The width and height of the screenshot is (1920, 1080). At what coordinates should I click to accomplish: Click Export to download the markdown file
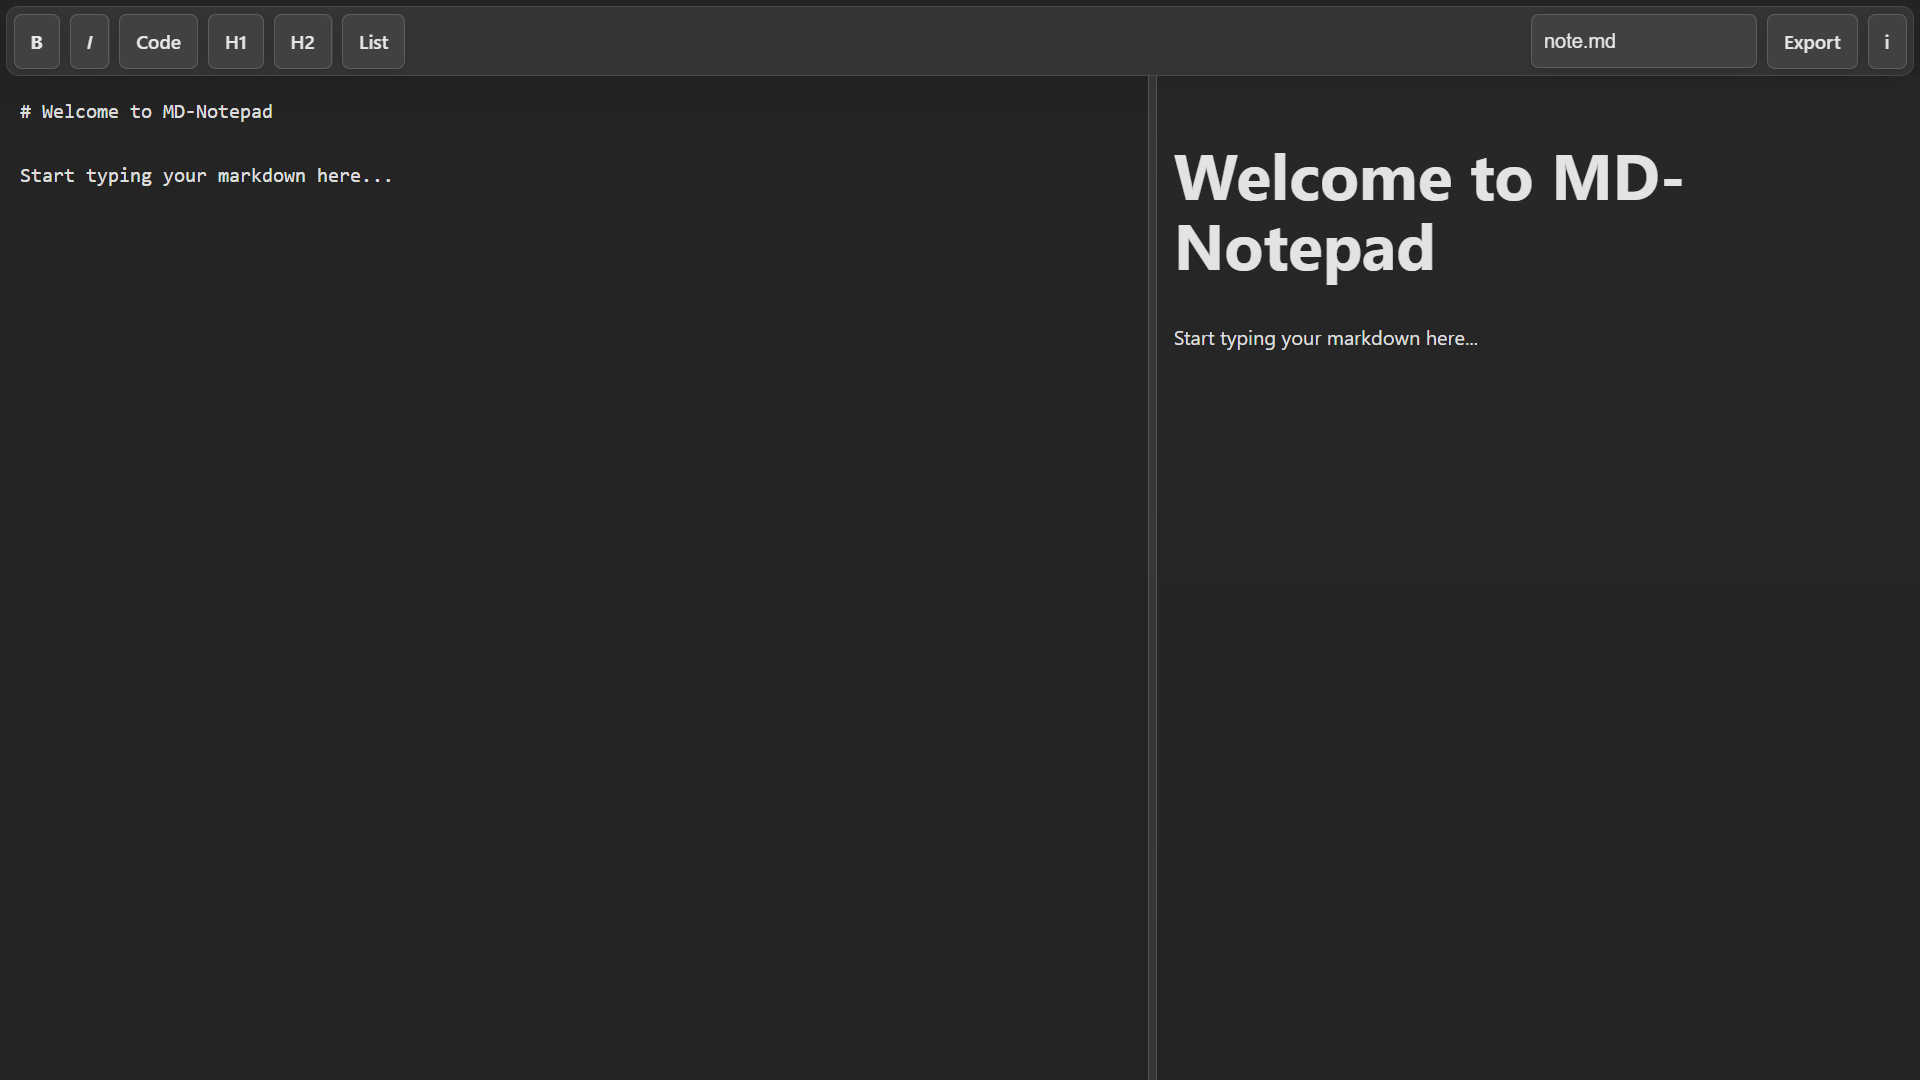[x=1811, y=41]
